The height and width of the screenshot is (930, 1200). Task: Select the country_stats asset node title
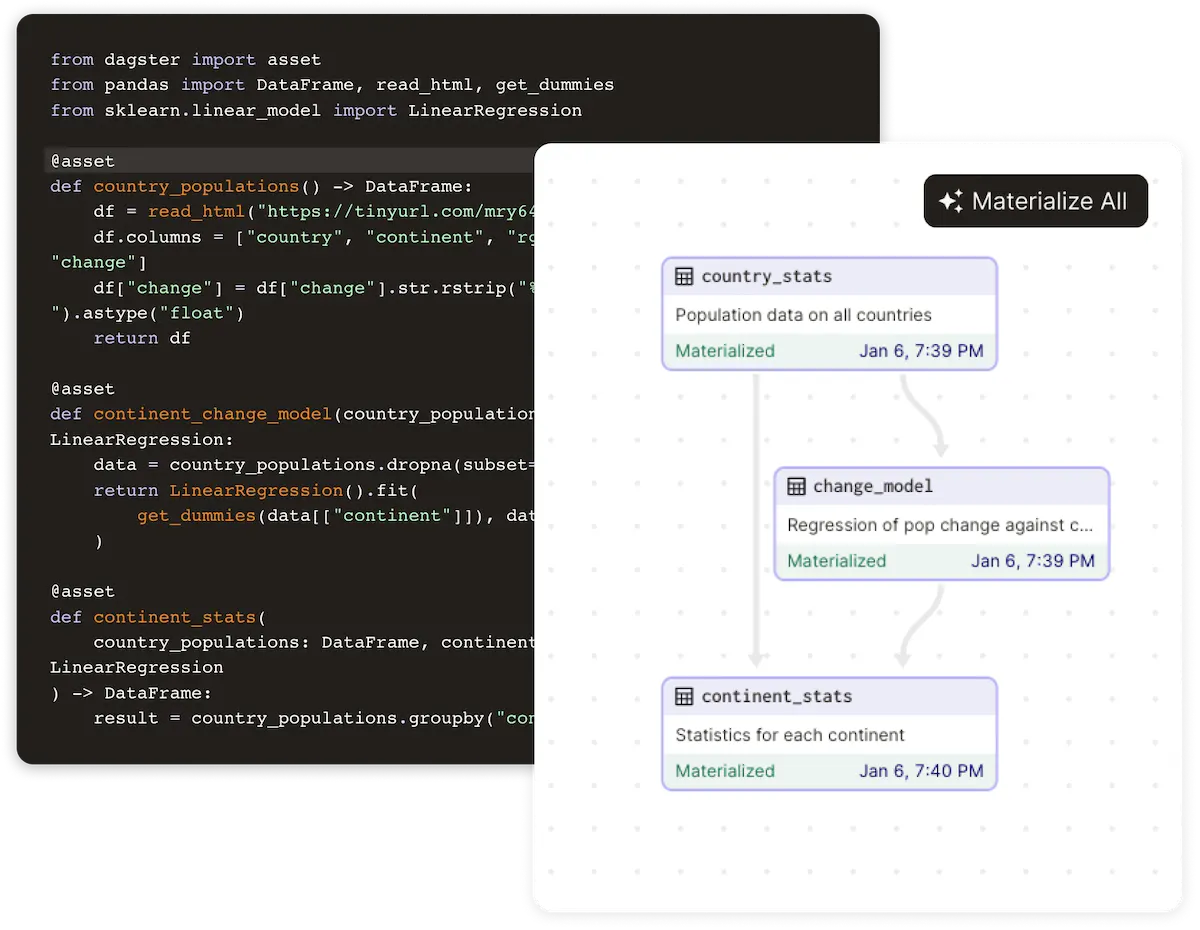pos(767,276)
